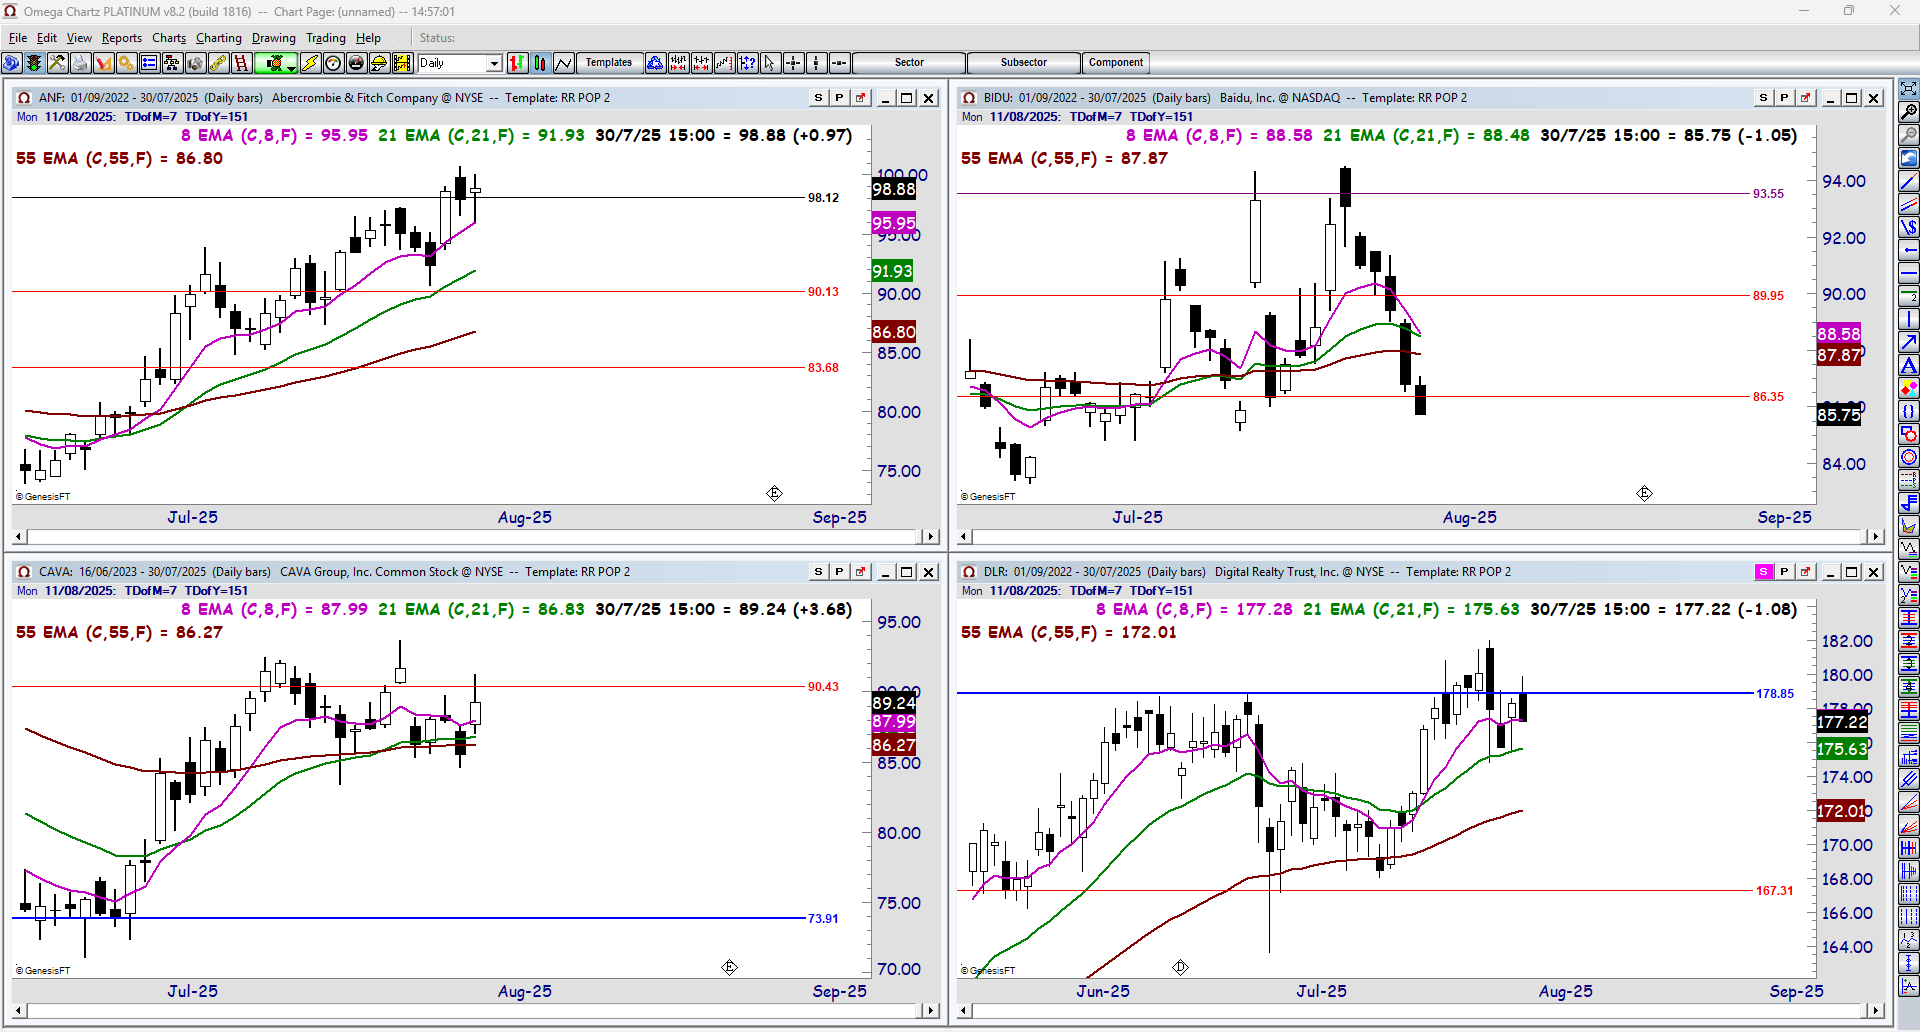Viewport: 1920px width, 1032px height.
Task: Click the 178.85 price level label on DLR
Action: (x=1775, y=694)
